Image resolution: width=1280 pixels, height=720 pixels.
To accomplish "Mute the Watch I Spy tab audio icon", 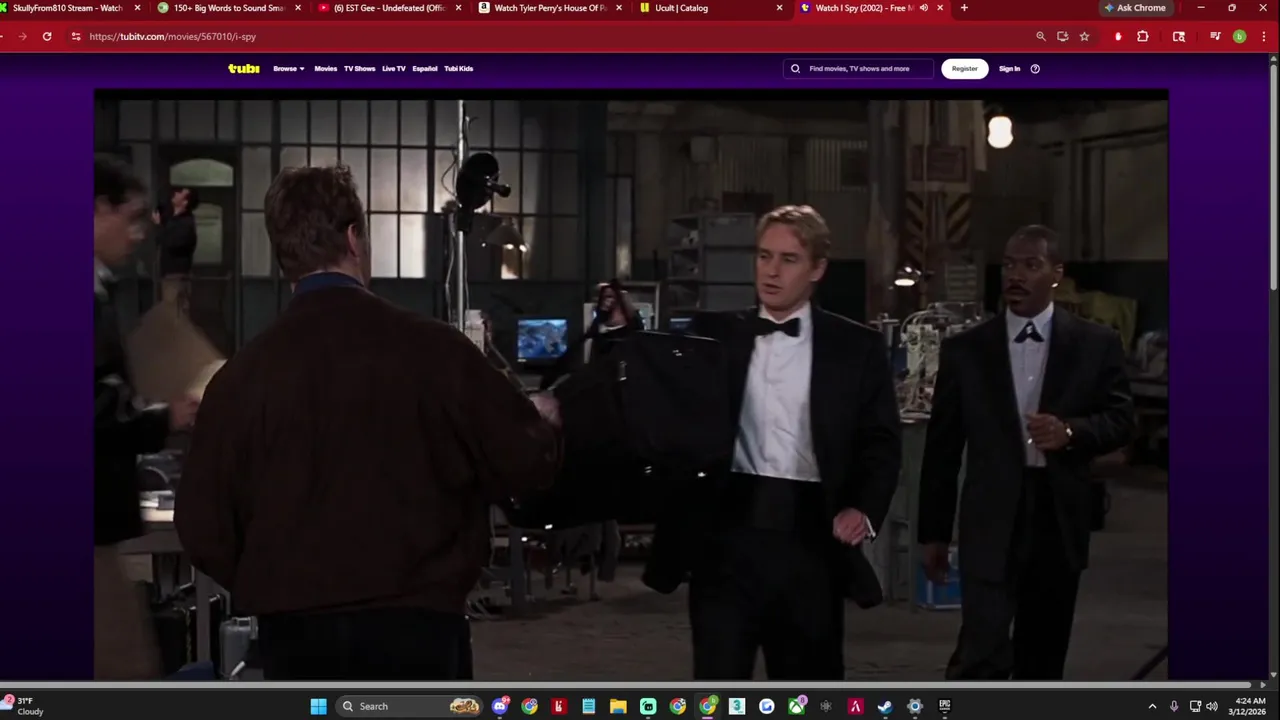I will (x=923, y=8).
